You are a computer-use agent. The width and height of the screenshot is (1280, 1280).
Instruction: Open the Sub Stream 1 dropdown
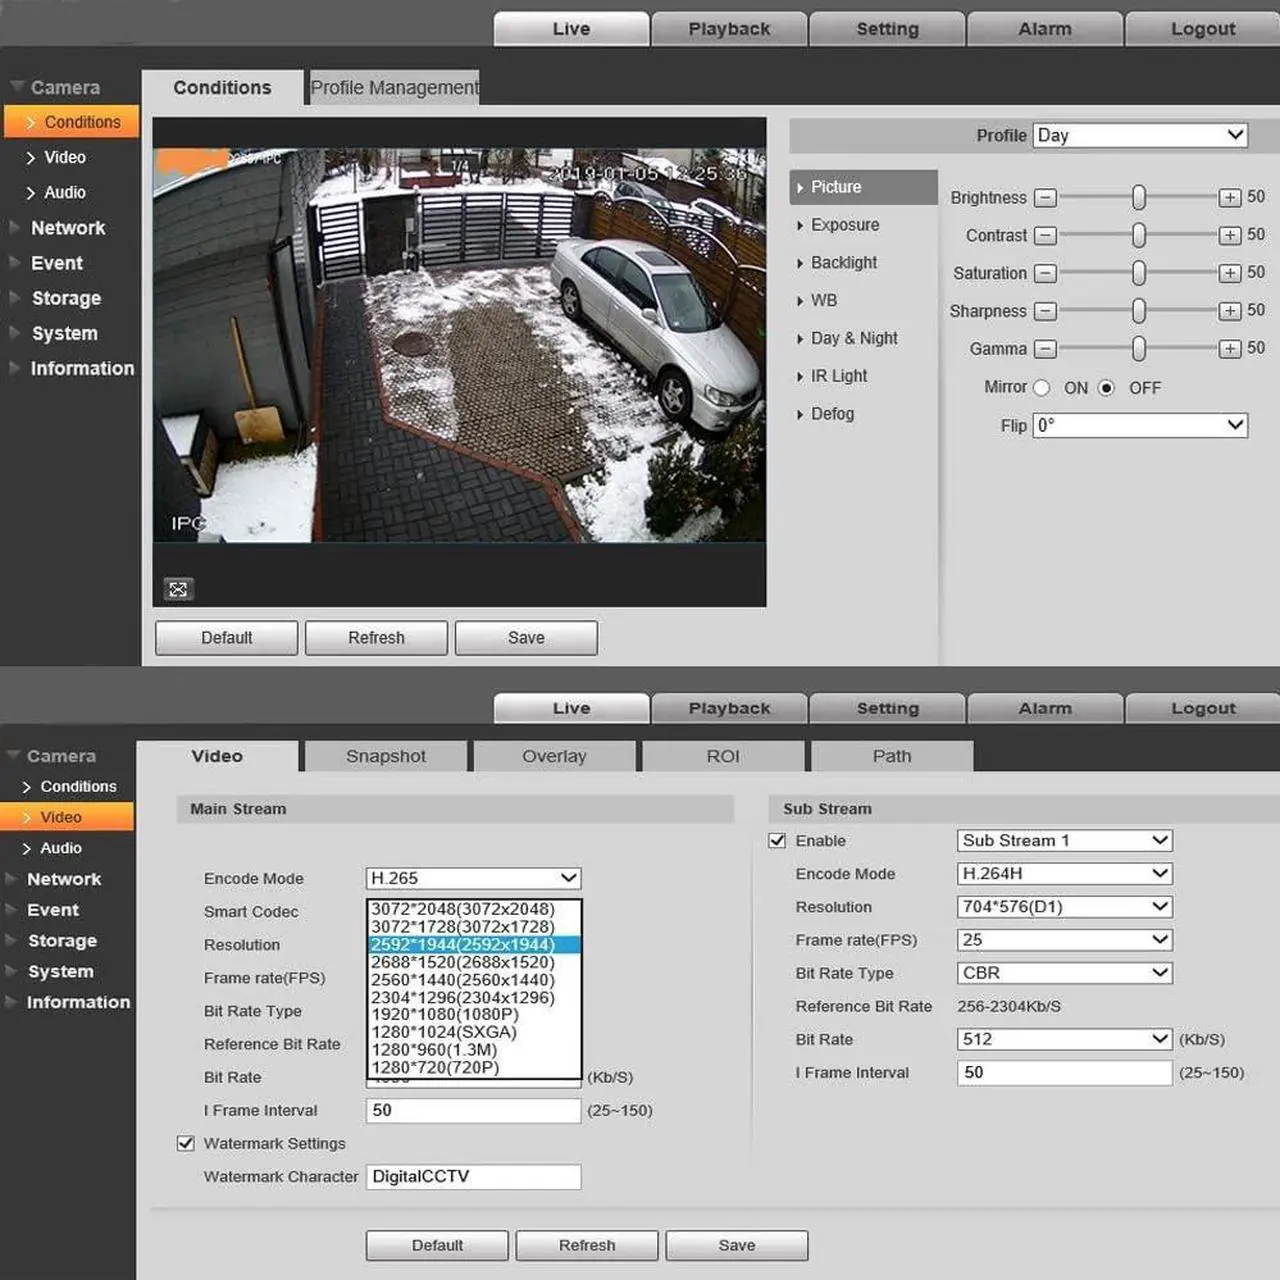(x=1064, y=840)
